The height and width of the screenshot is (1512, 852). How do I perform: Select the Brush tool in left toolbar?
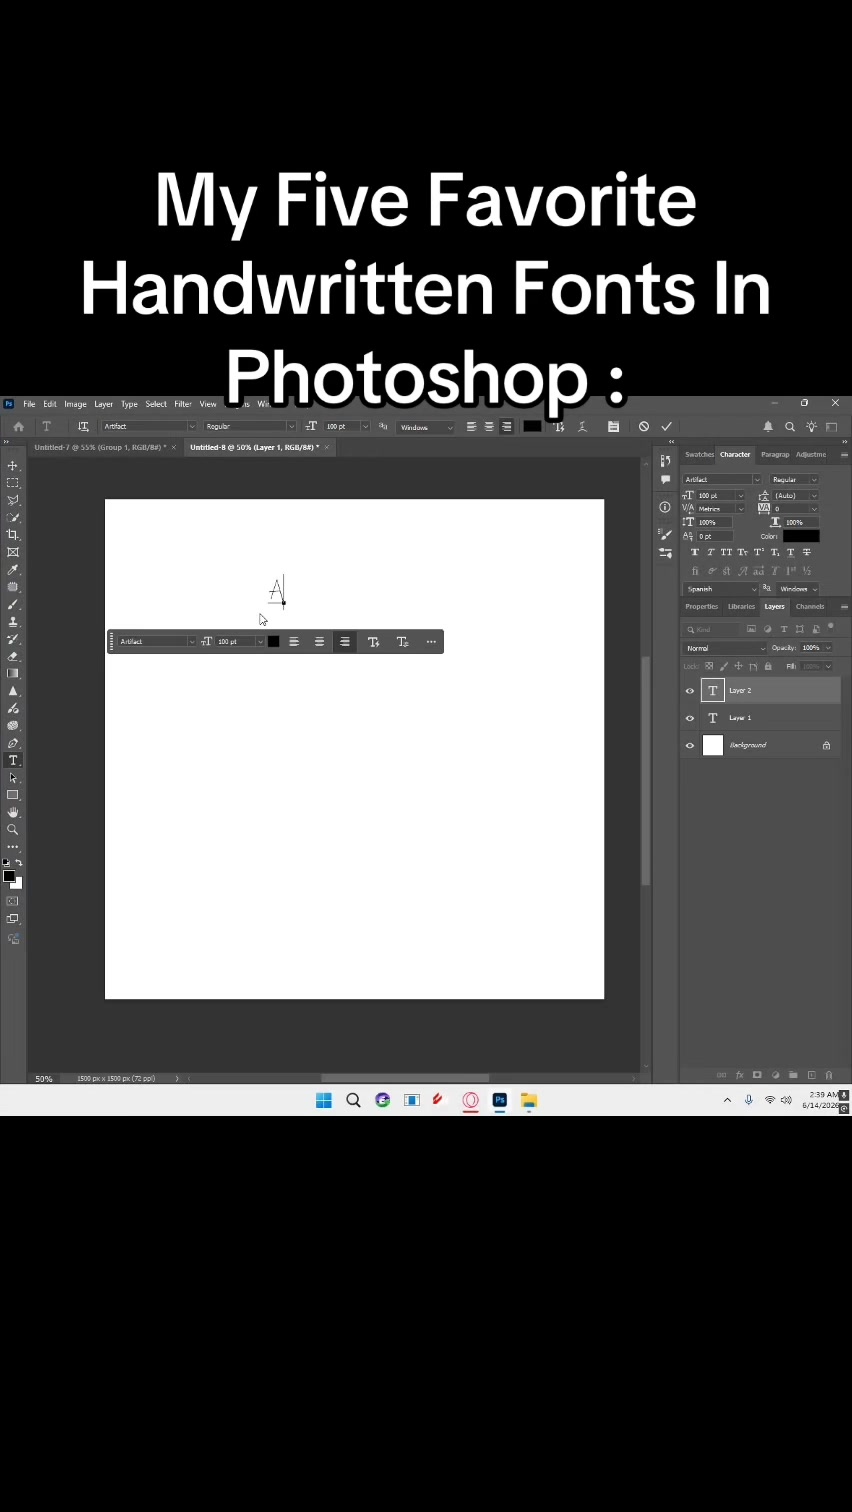click(x=13, y=605)
